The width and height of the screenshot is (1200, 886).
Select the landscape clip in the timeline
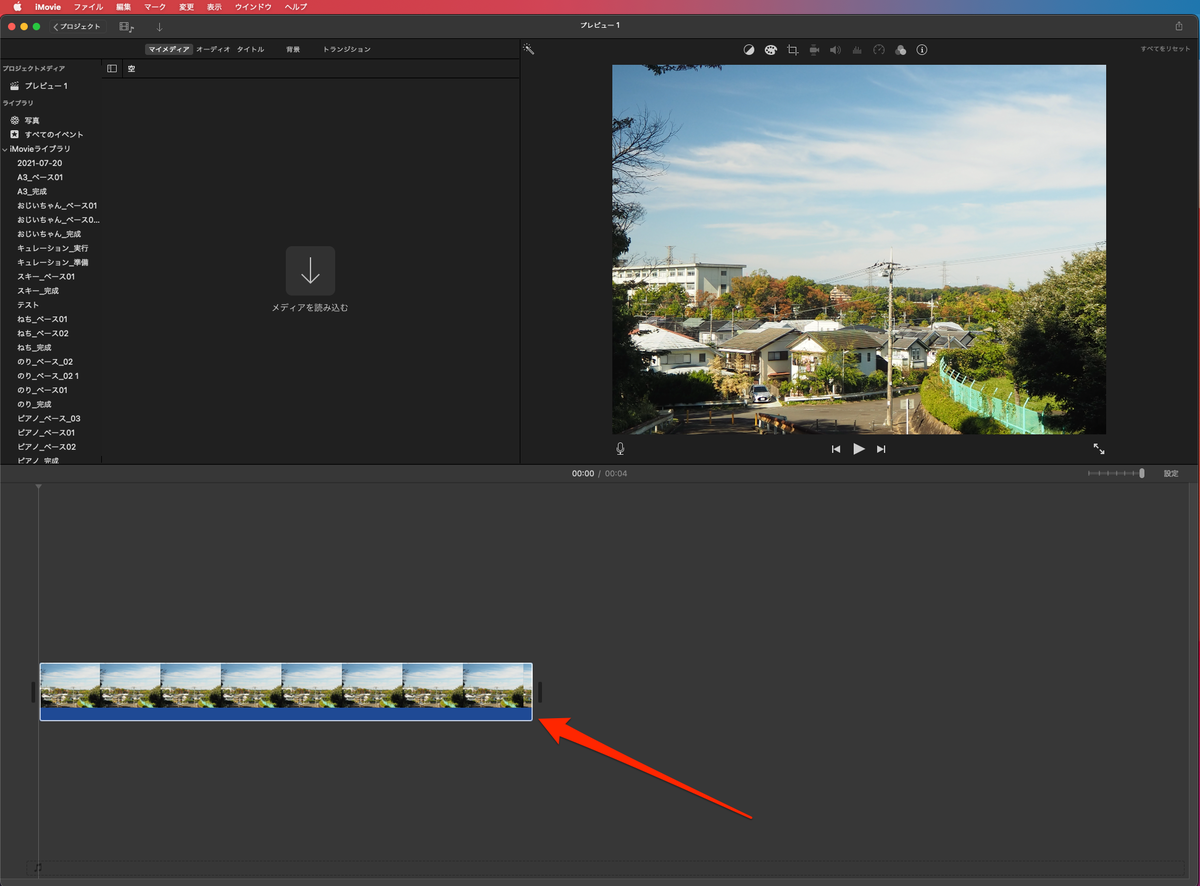286,691
